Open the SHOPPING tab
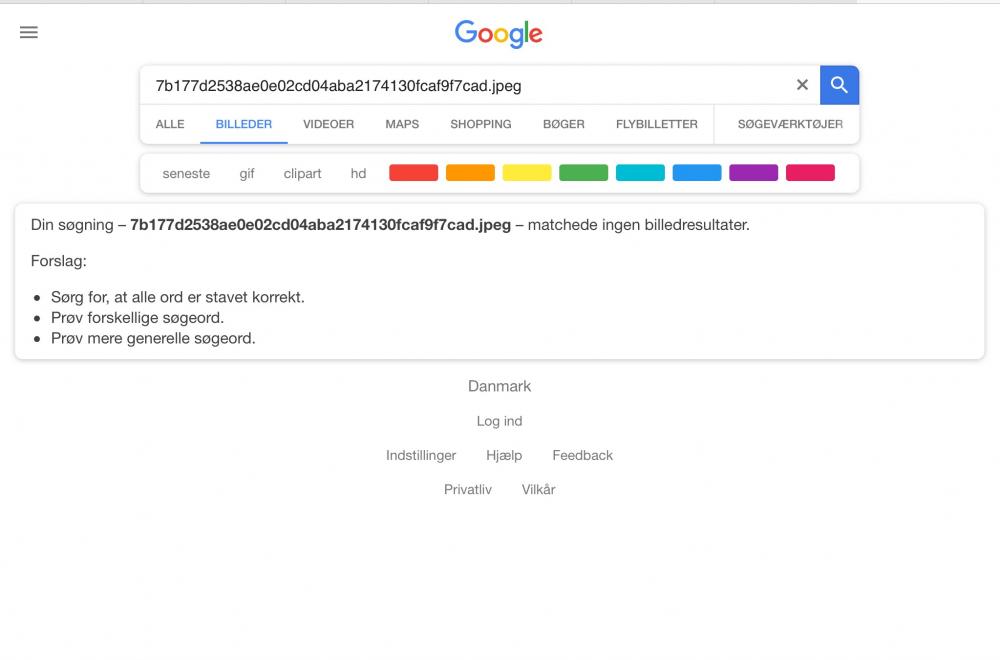 click(x=481, y=124)
